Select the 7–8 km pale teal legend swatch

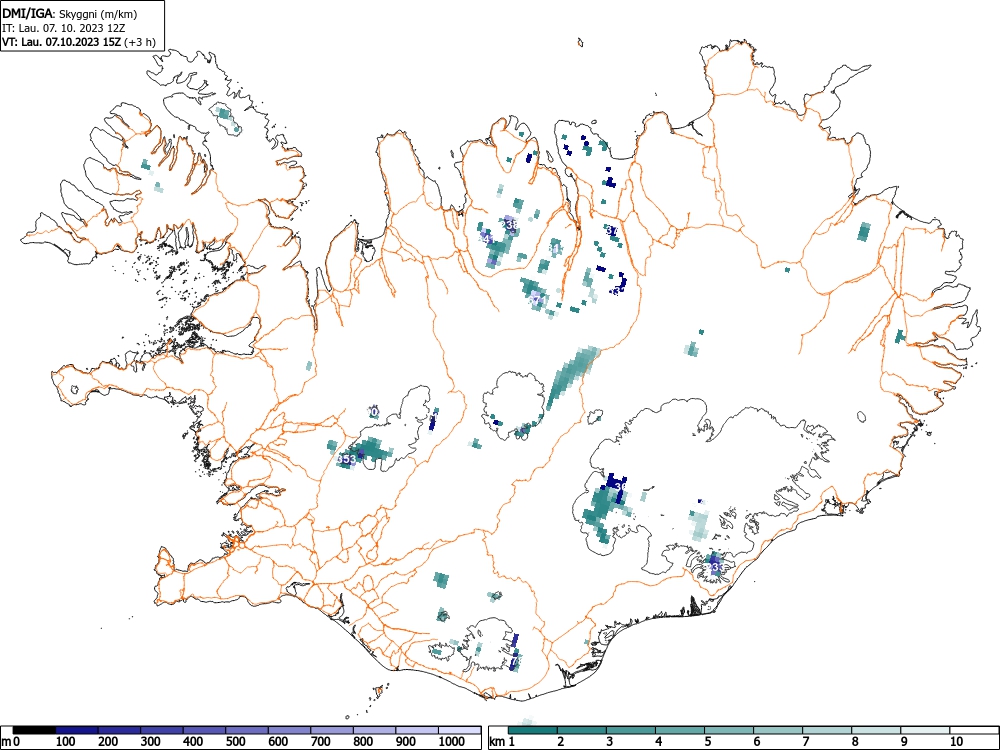(827, 730)
